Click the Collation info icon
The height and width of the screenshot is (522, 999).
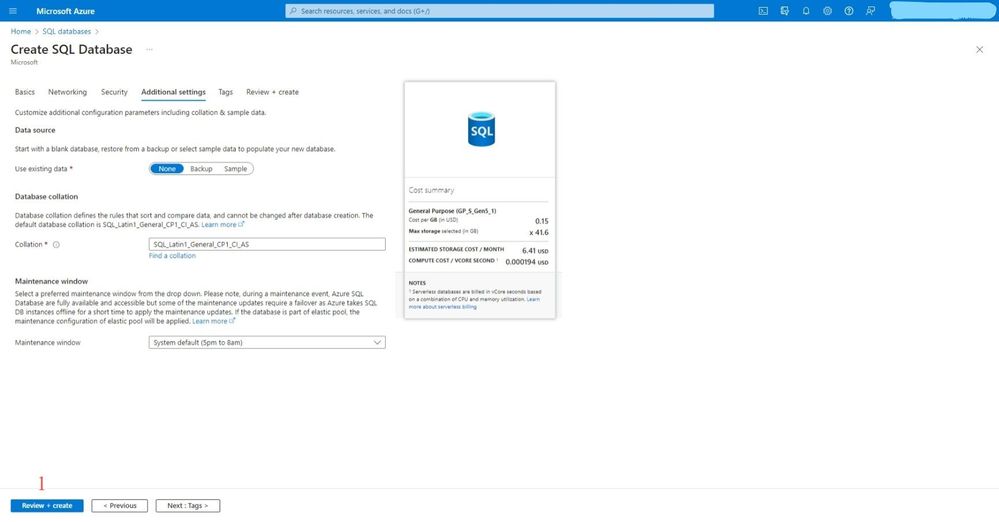coord(56,245)
